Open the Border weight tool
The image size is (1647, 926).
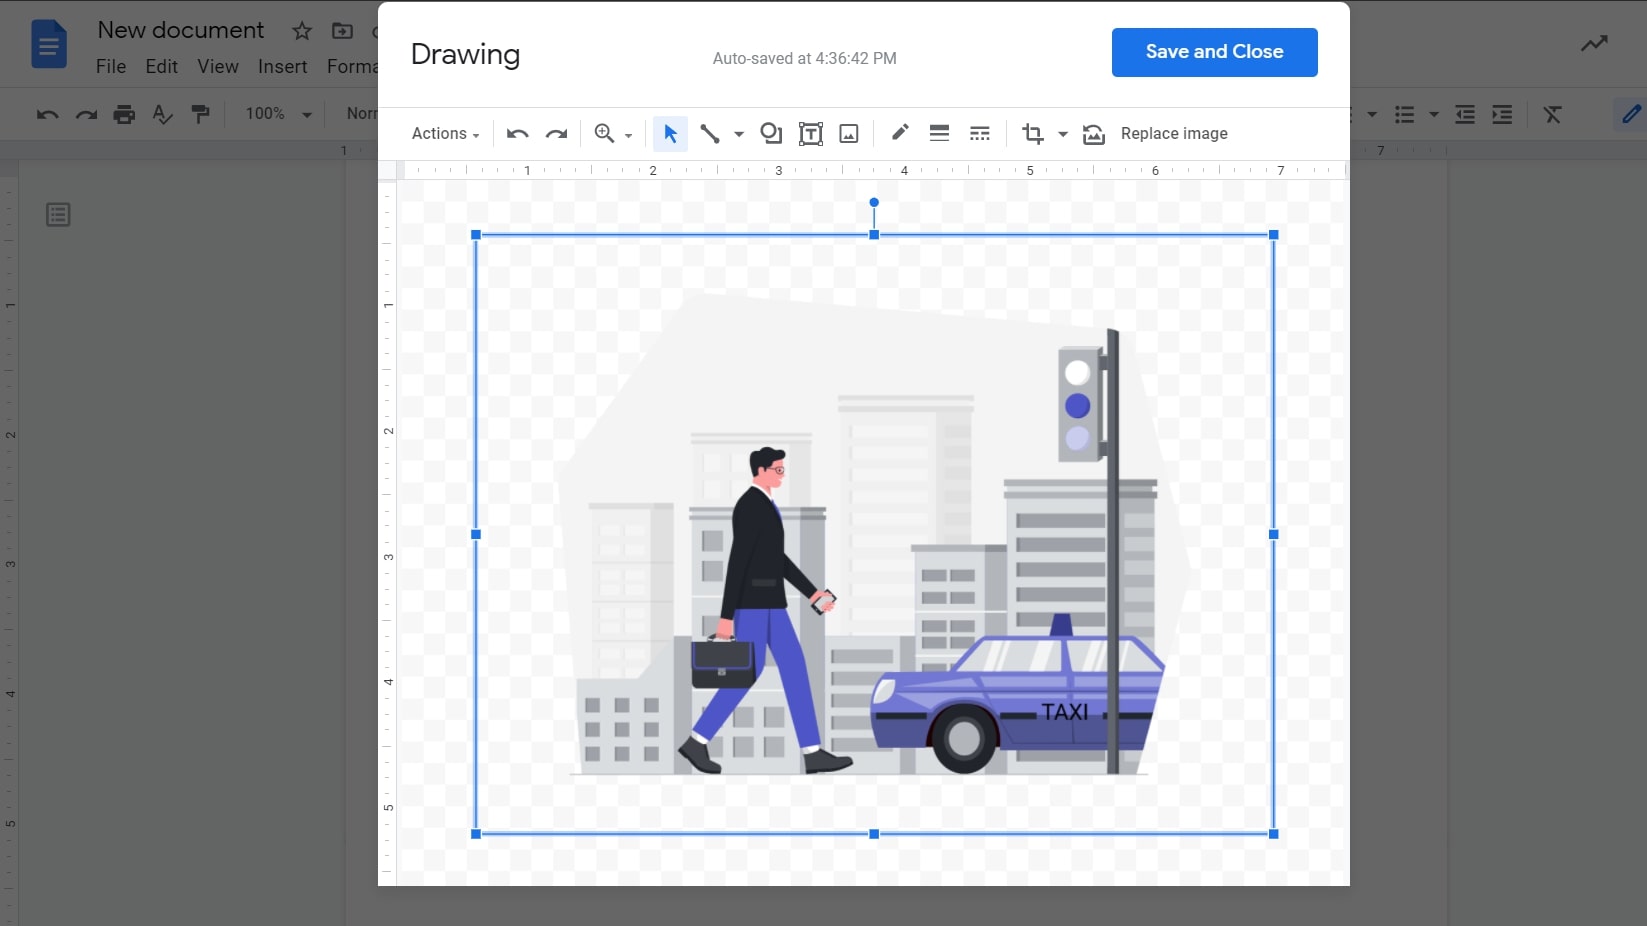tap(938, 133)
